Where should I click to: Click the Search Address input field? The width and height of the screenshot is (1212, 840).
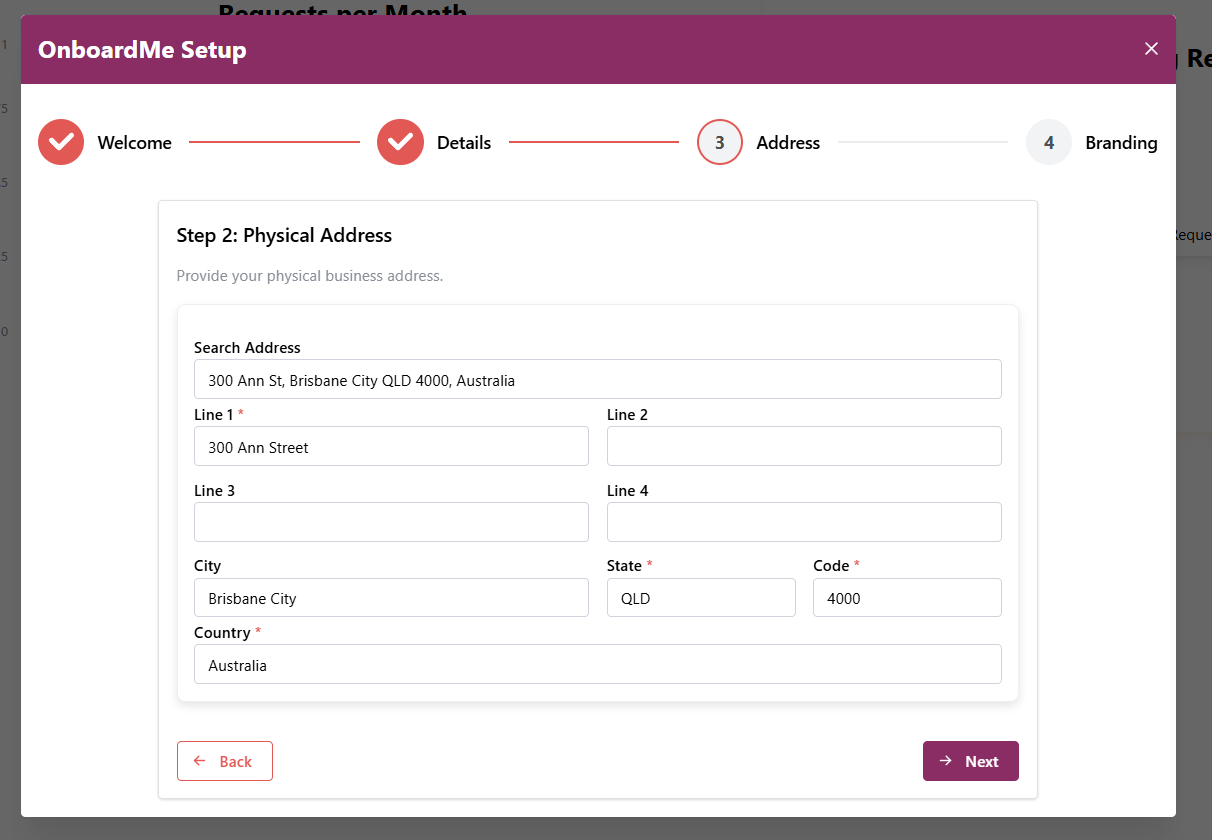click(597, 380)
